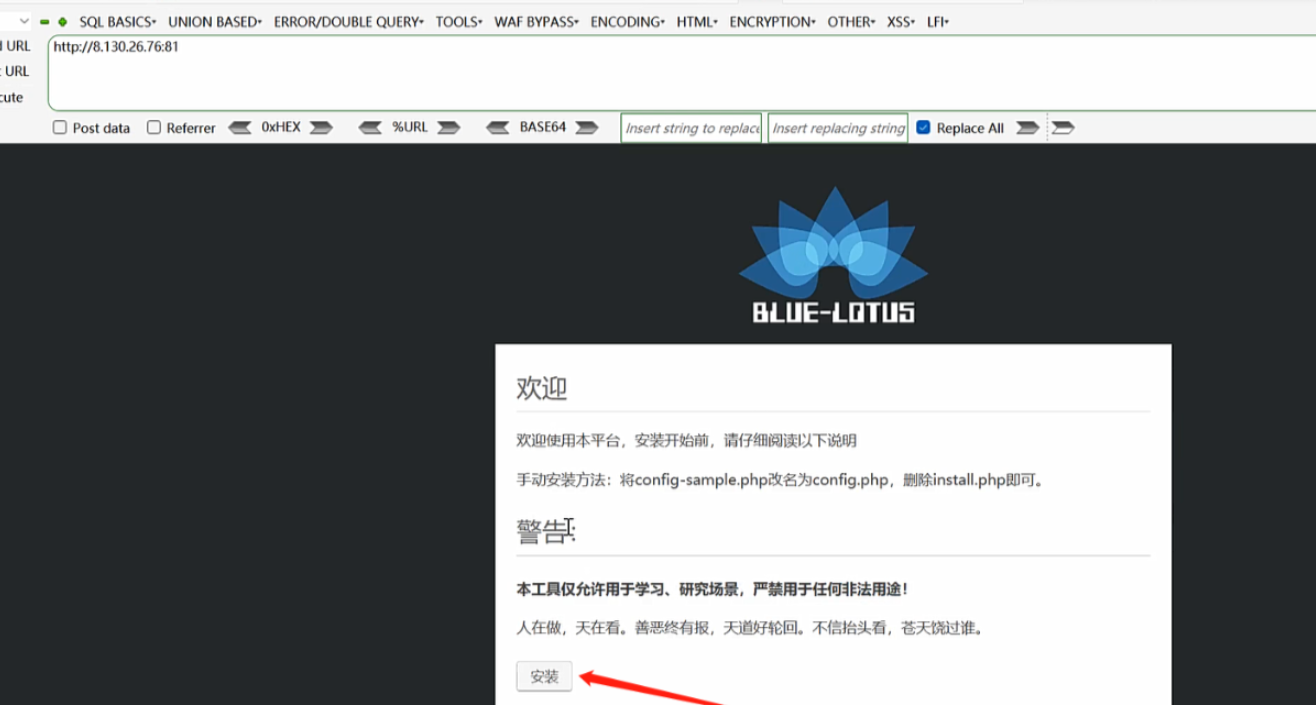1316x705 pixels.
Task: Click the outlined arrow at the toolbar end
Action: point(1063,128)
